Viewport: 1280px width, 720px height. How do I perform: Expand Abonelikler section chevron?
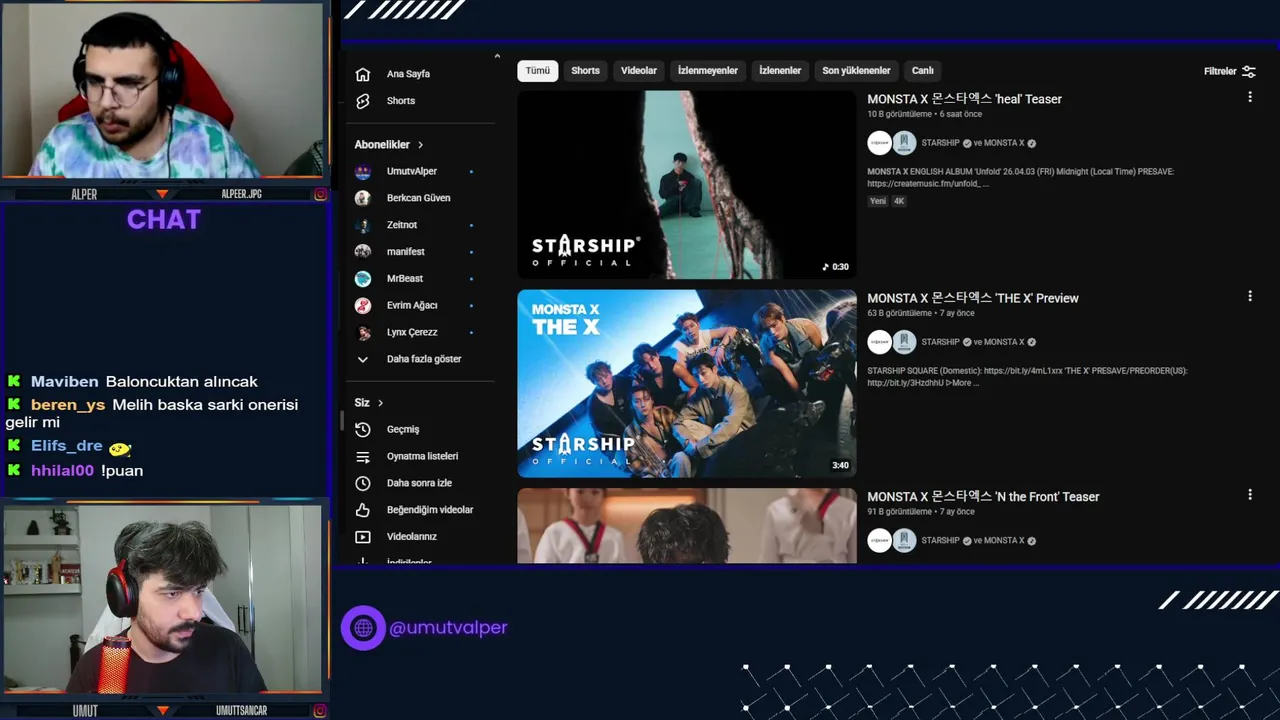pyautogui.click(x=420, y=145)
